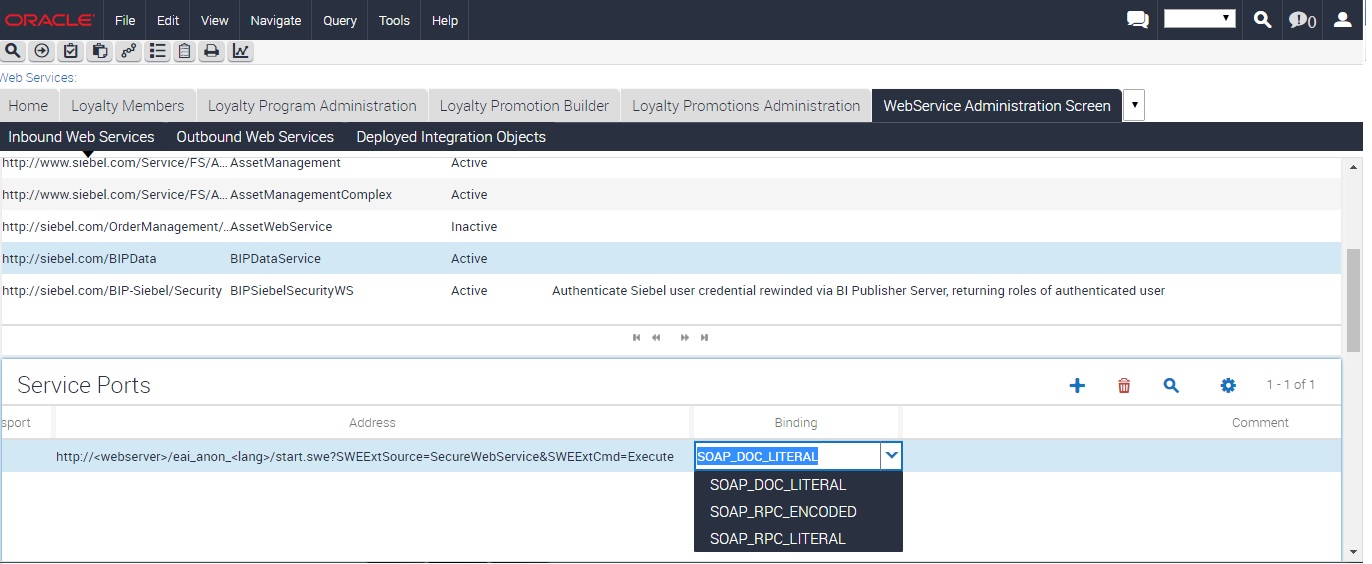
Task: Select WebService Administration Screen tab
Action: [997, 106]
